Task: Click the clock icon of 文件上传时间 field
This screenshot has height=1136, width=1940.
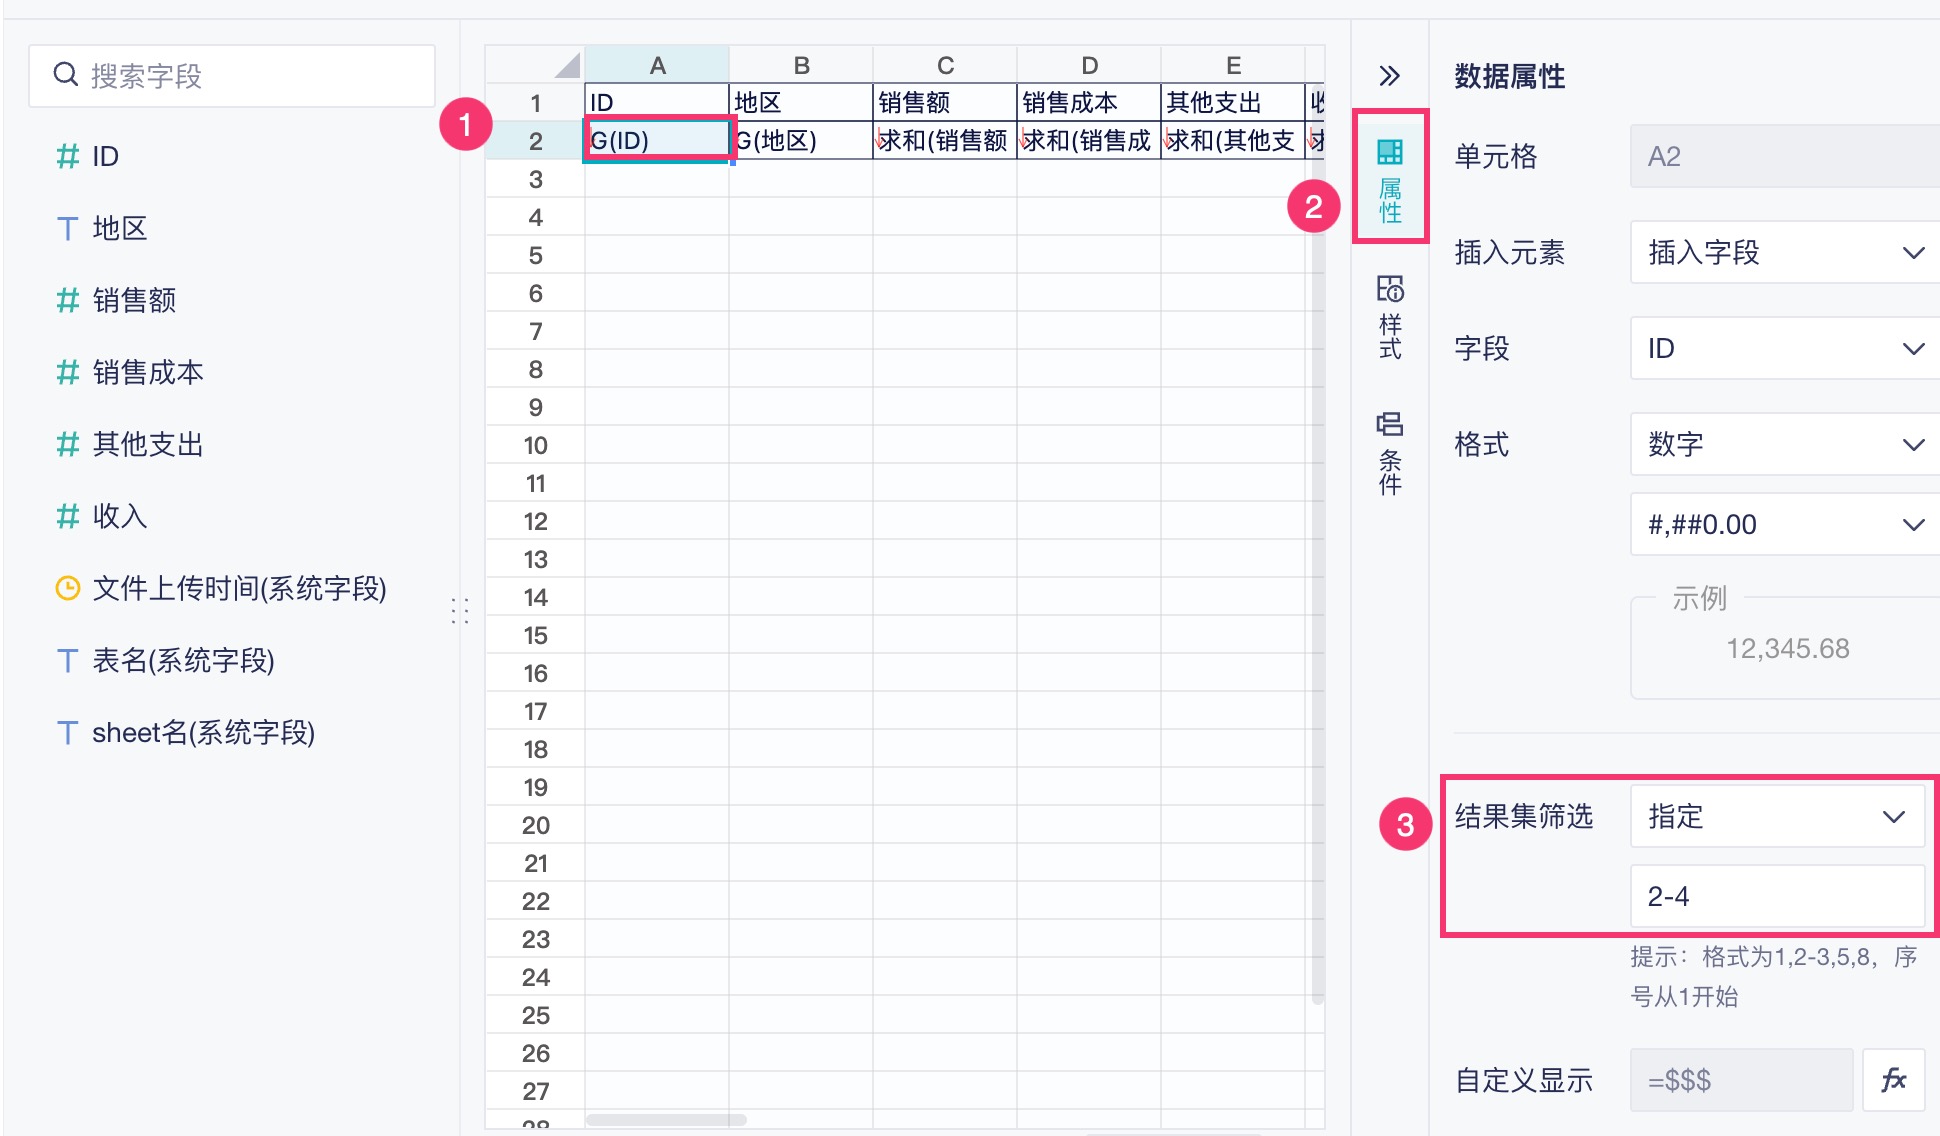Action: click(67, 588)
